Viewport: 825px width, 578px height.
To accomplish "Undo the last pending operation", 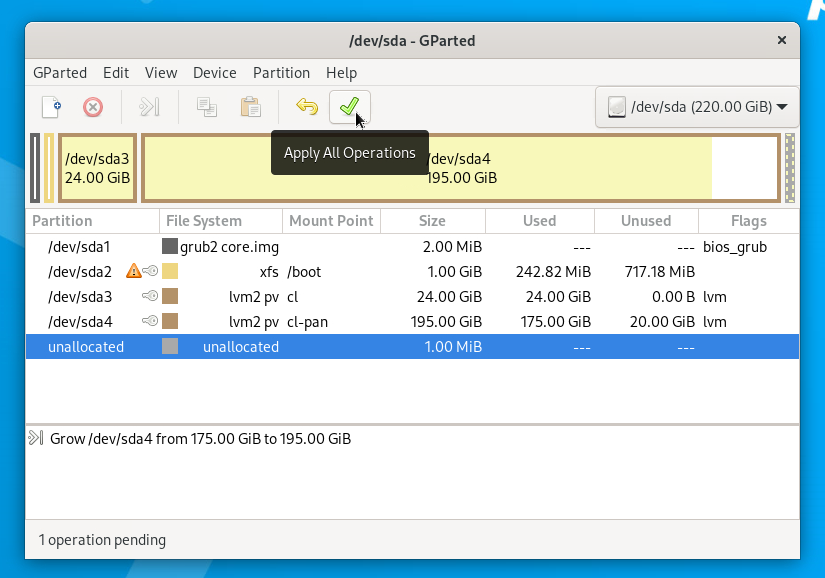I will pyautogui.click(x=306, y=107).
